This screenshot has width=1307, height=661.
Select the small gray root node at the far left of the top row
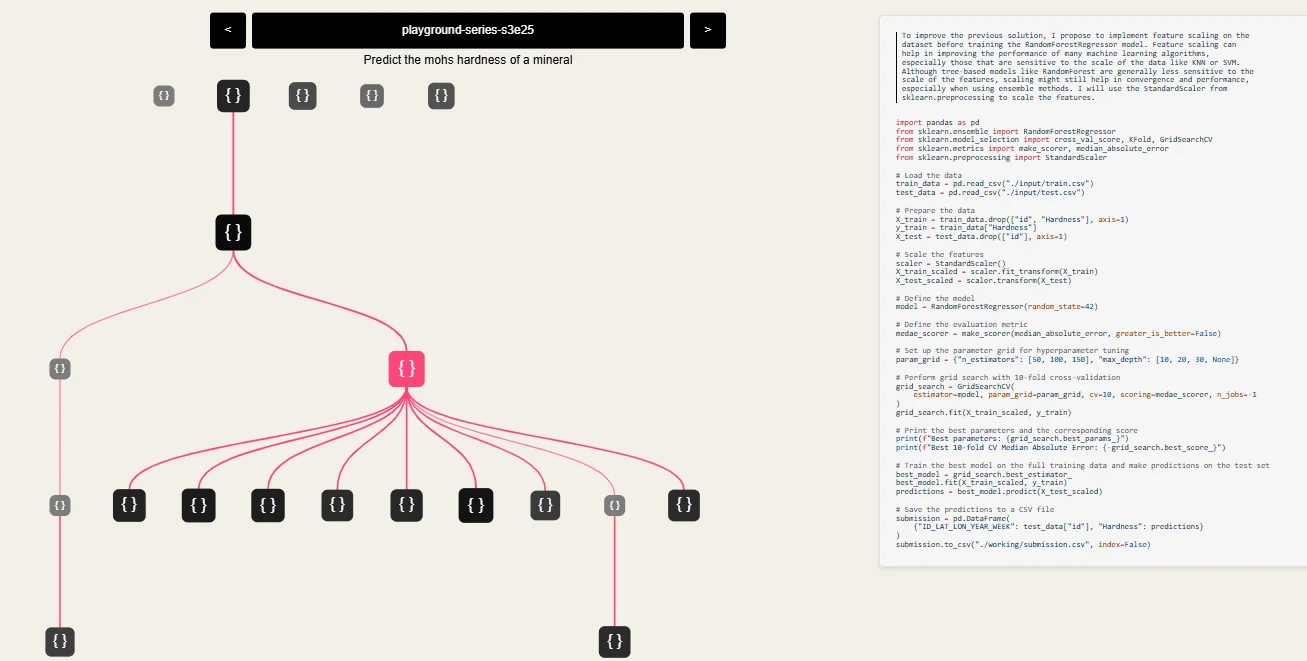164,96
